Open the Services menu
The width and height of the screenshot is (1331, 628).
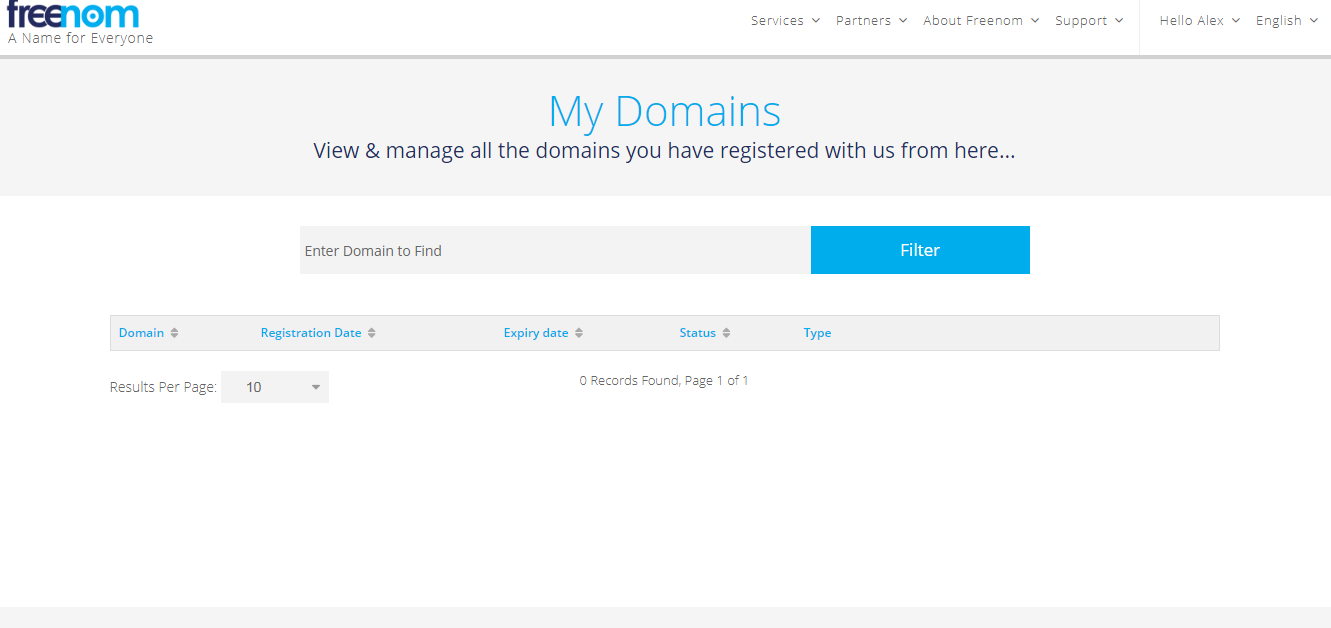coord(785,20)
